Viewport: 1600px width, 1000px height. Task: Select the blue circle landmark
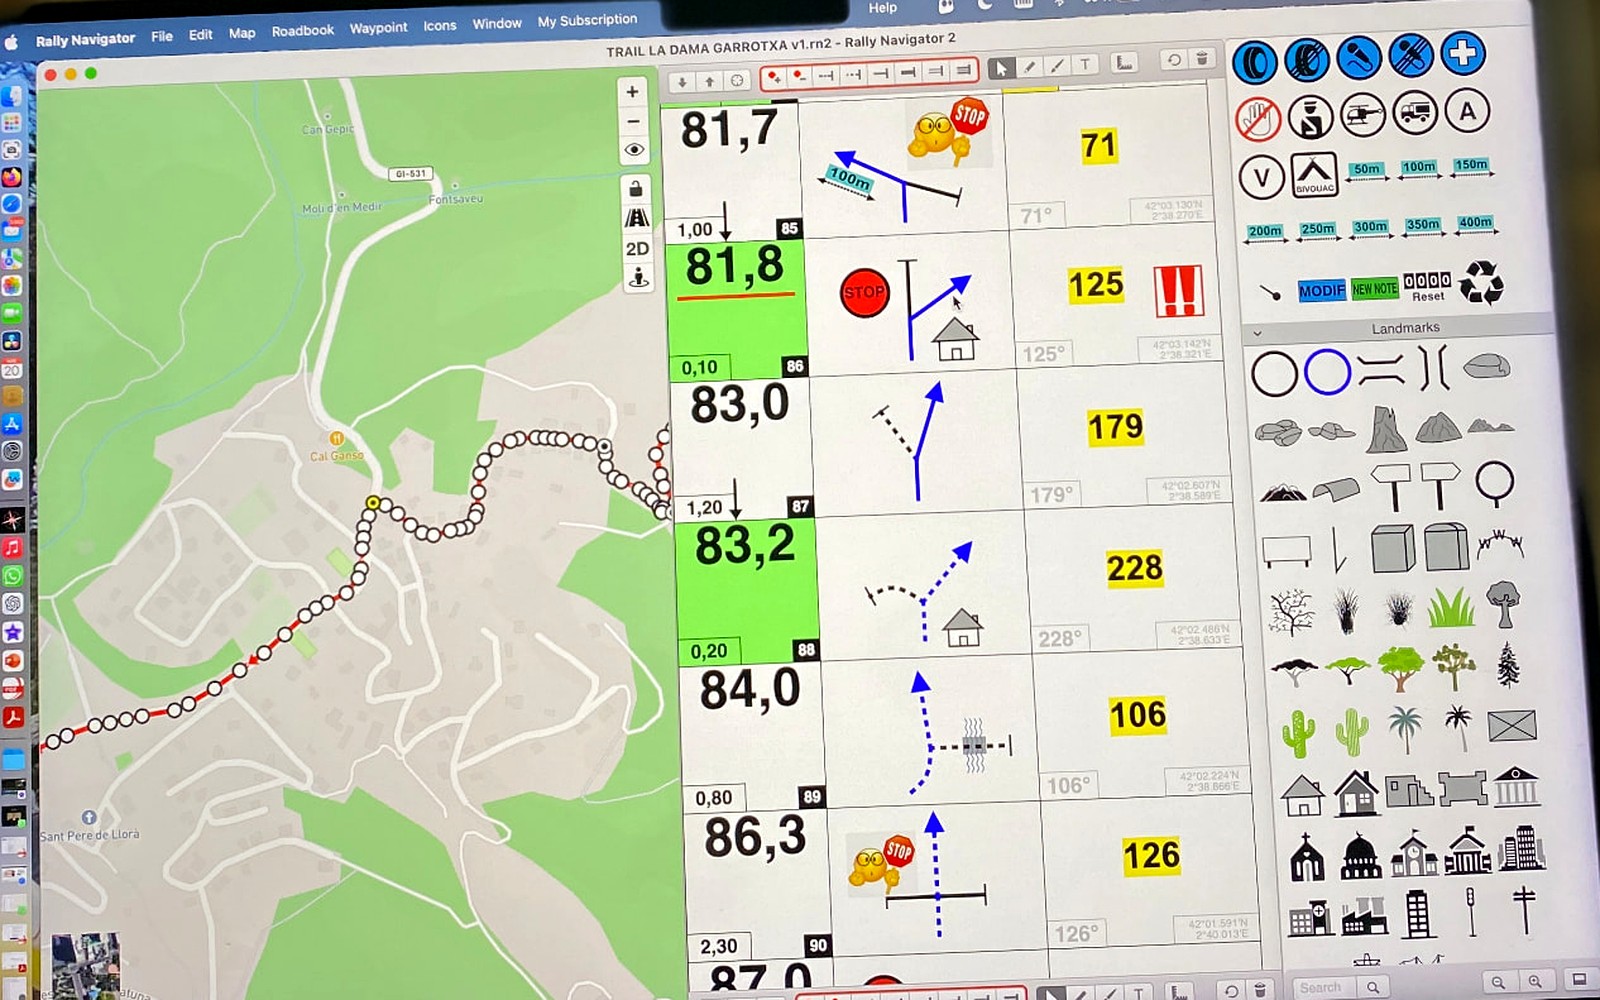(x=1327, y=372)
